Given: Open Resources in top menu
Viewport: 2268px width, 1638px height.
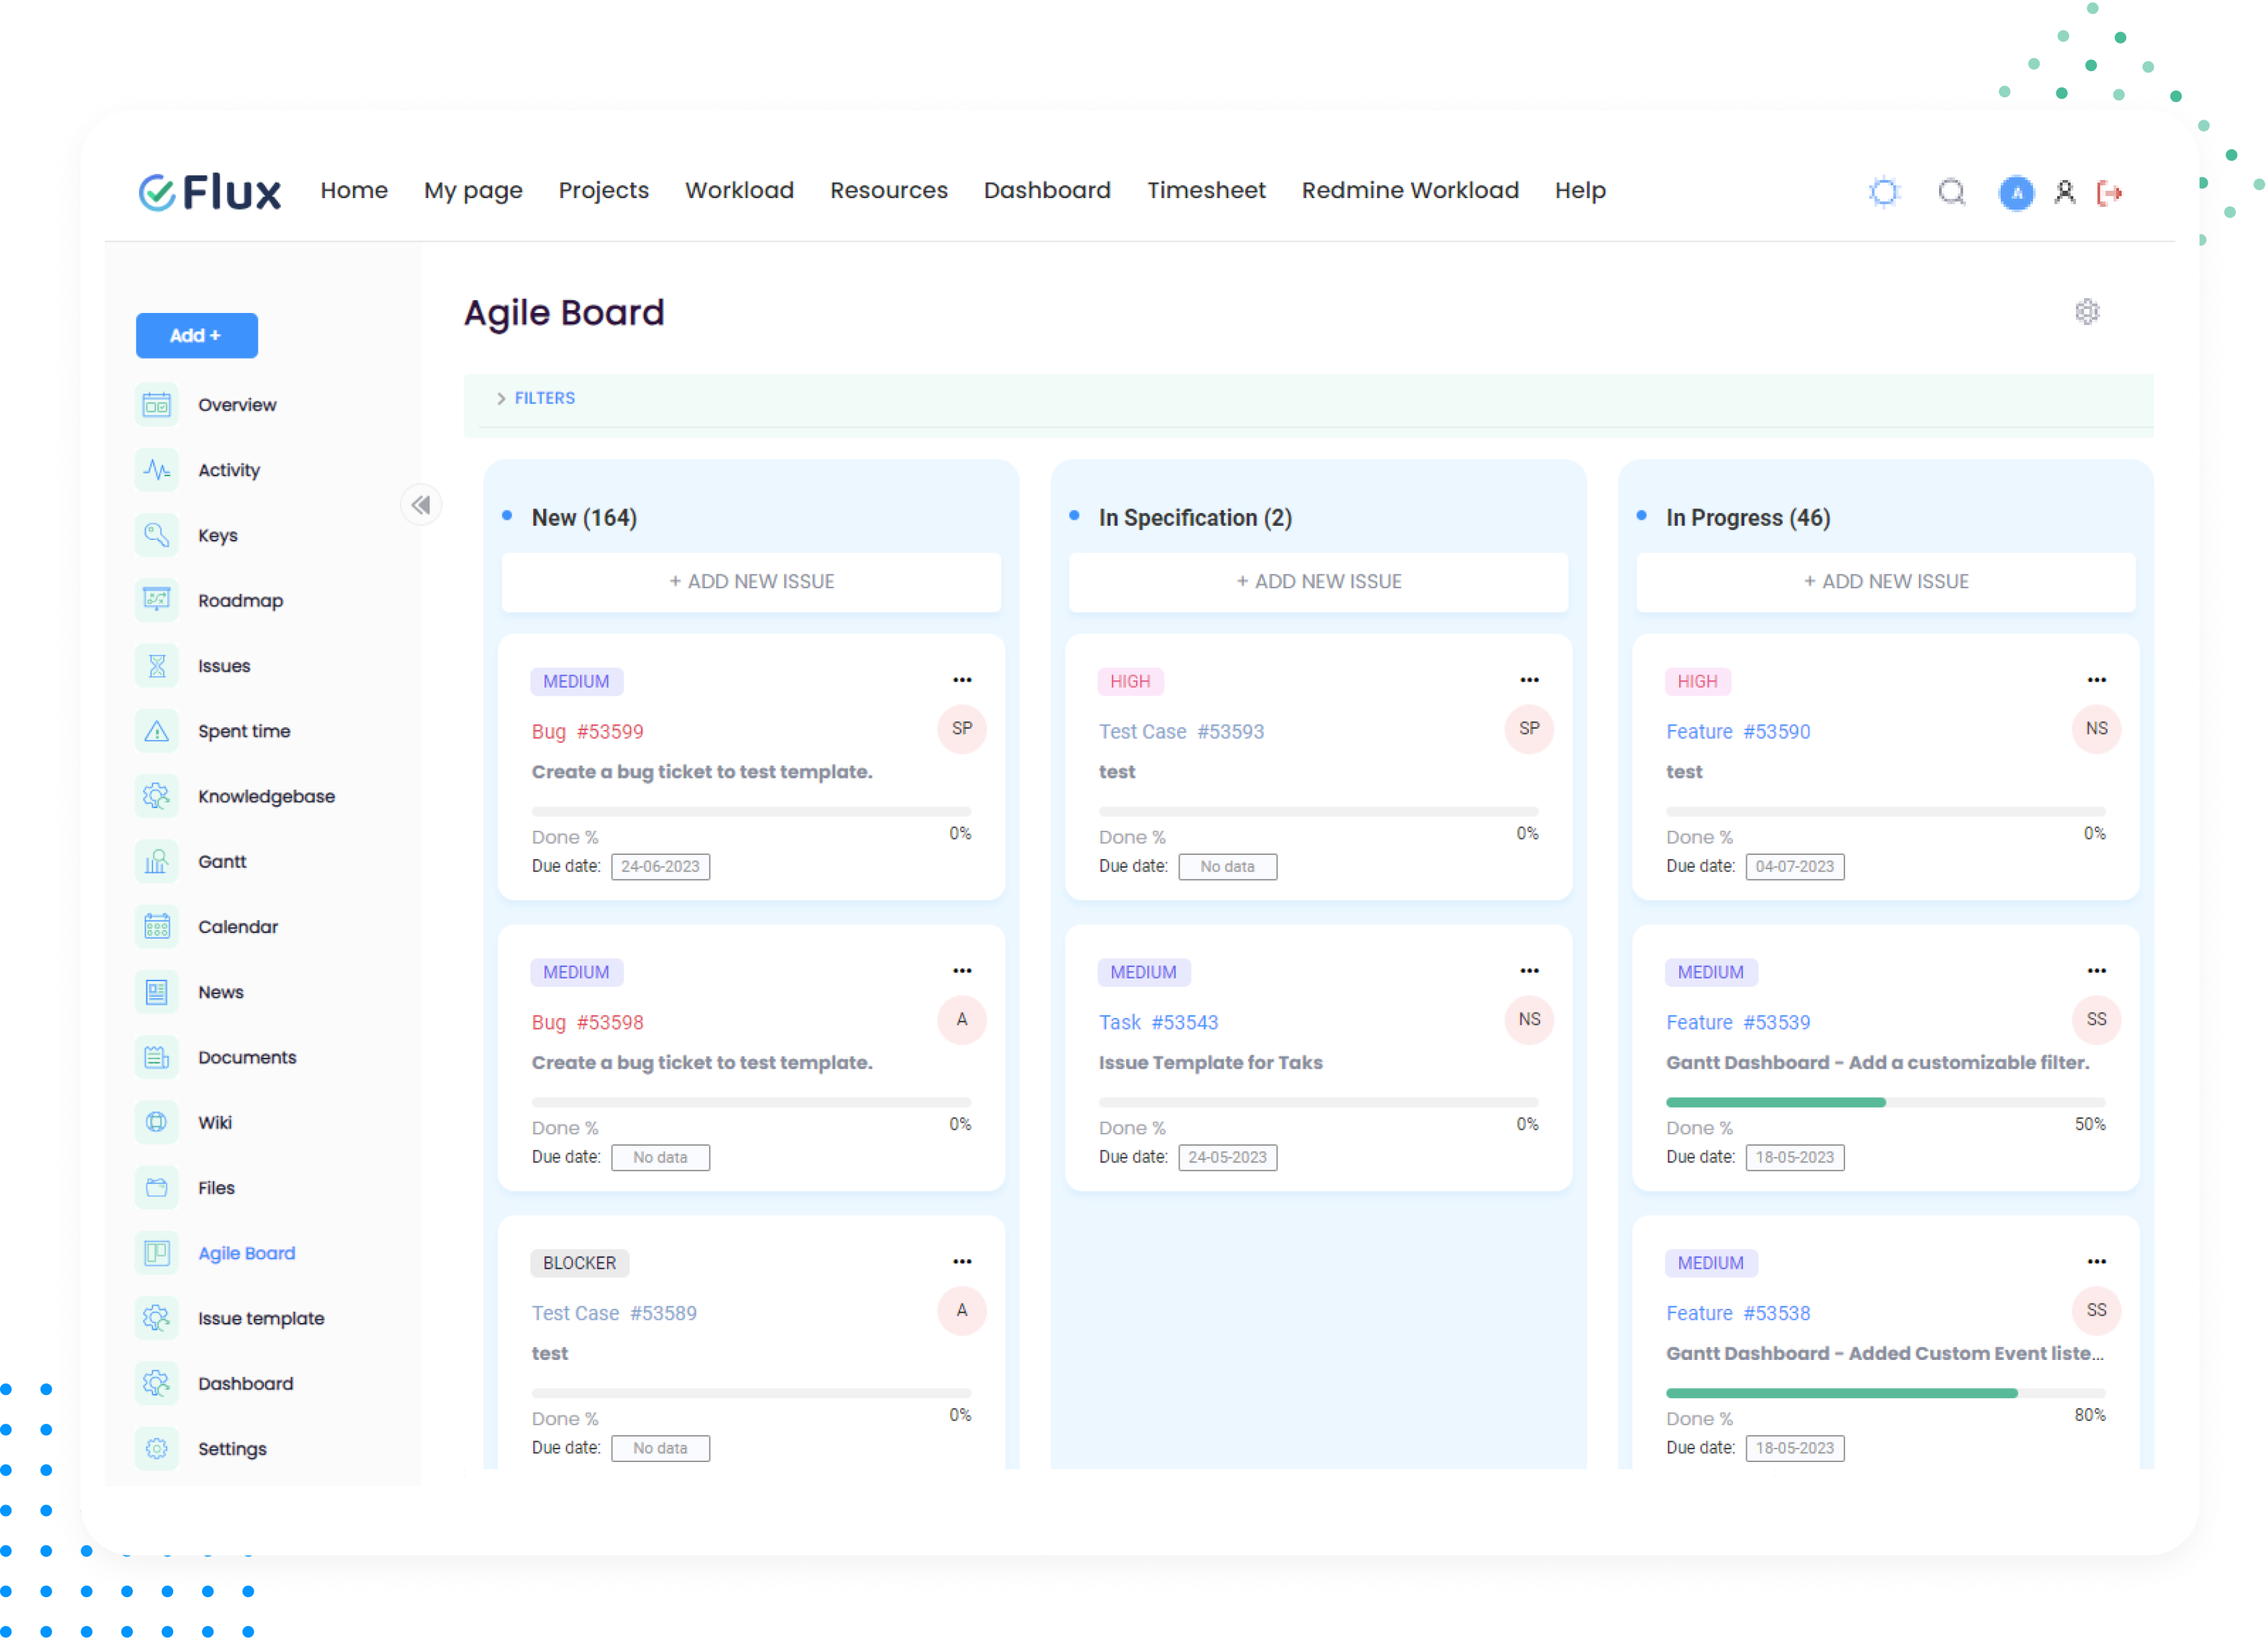Looking at the screenshot, I should pyautogui.click(x=888, y=190).
